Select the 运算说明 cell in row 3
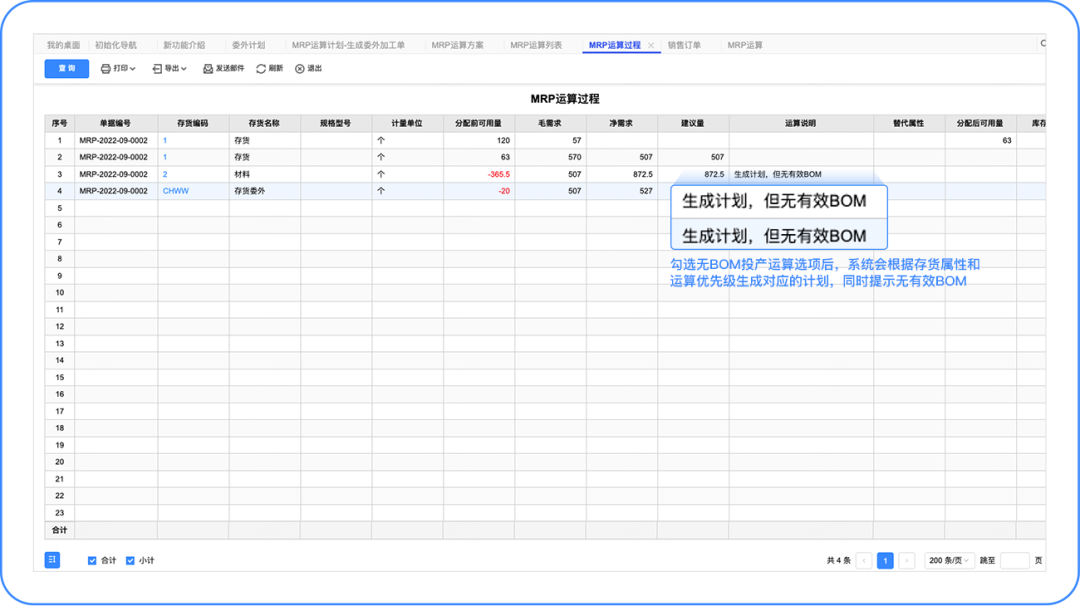Viewport: 1080px width, 606px height. click(800, 174)
